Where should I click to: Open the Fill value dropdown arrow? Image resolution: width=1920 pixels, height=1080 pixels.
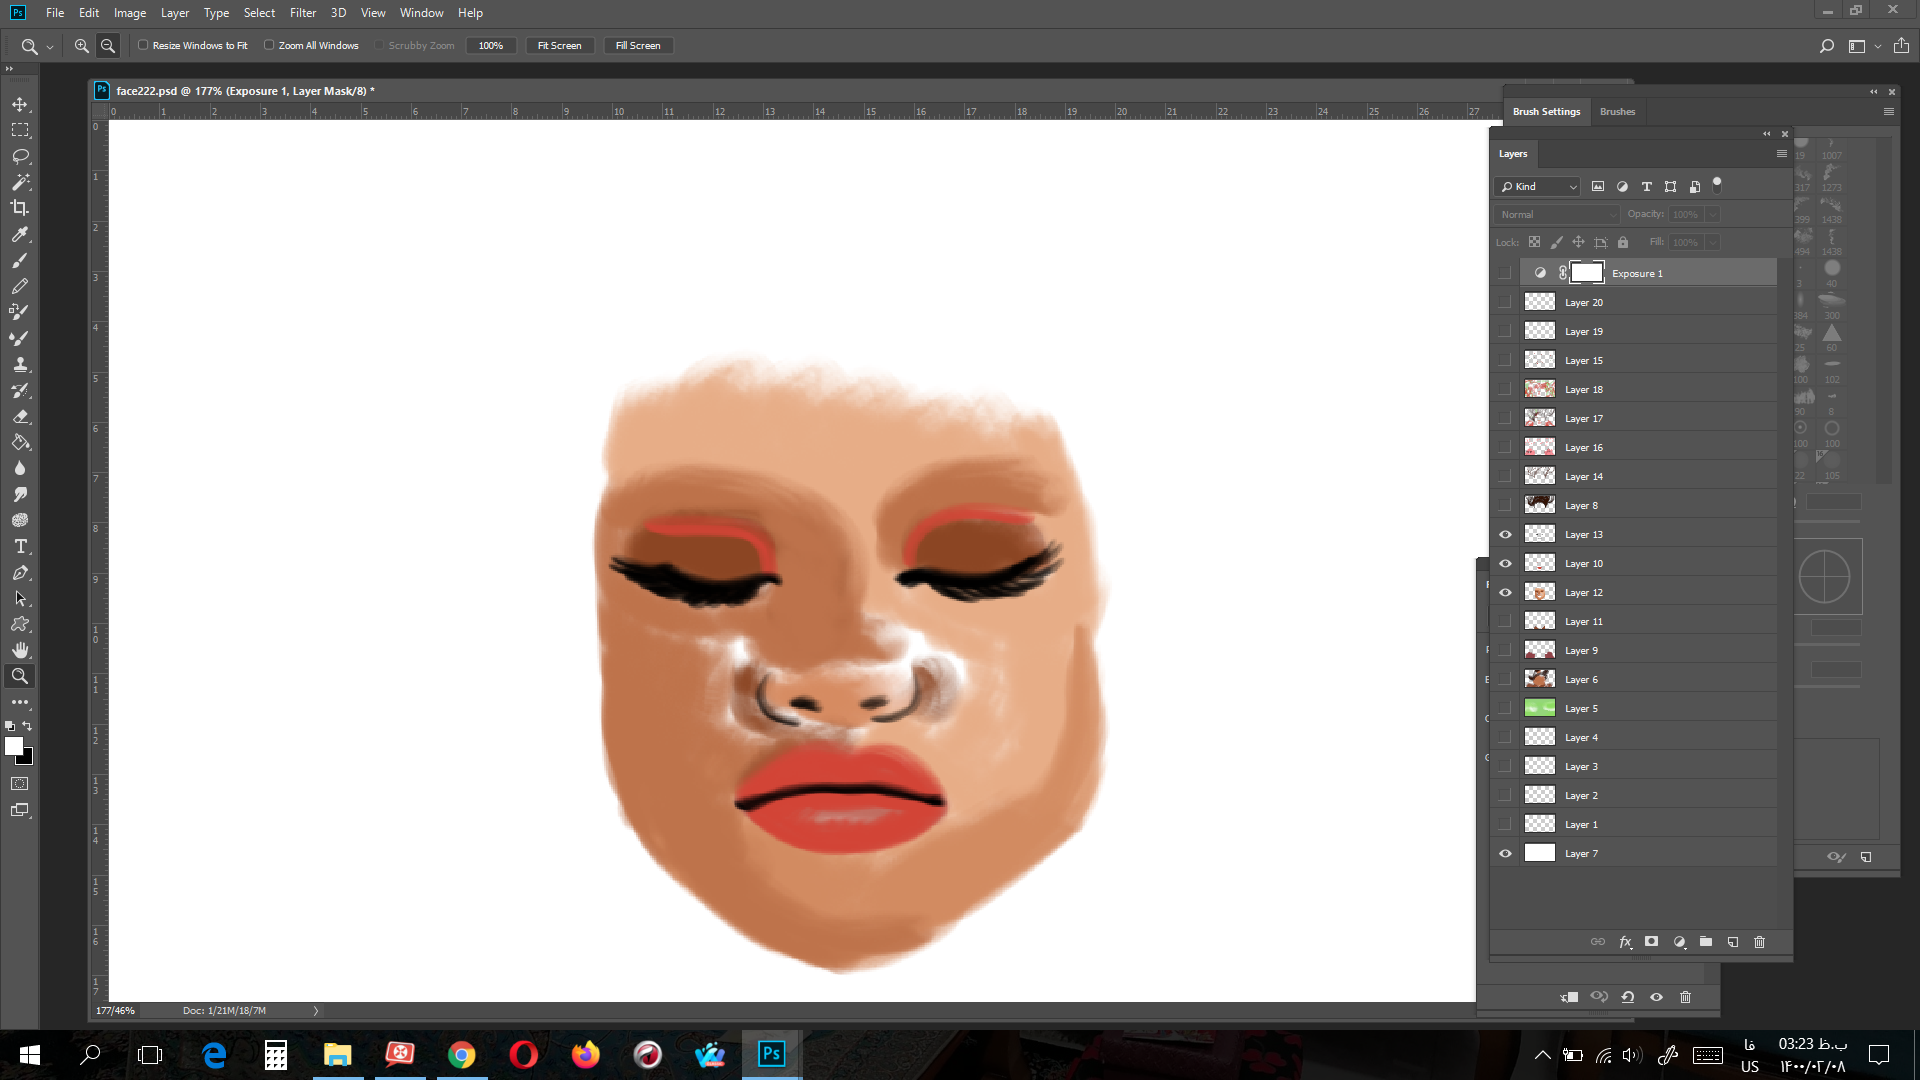click(x=1713, y=243)
